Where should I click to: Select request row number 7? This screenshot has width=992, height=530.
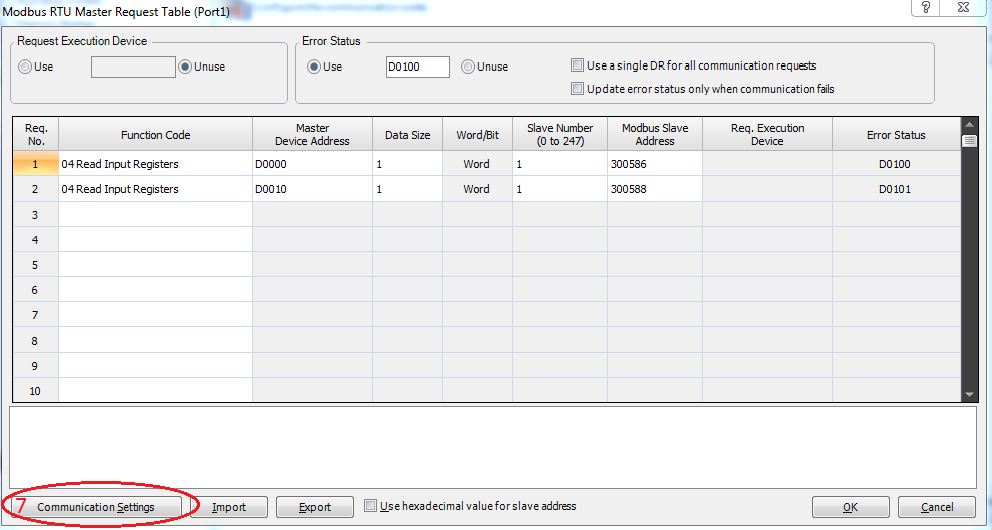click(35, 315)
